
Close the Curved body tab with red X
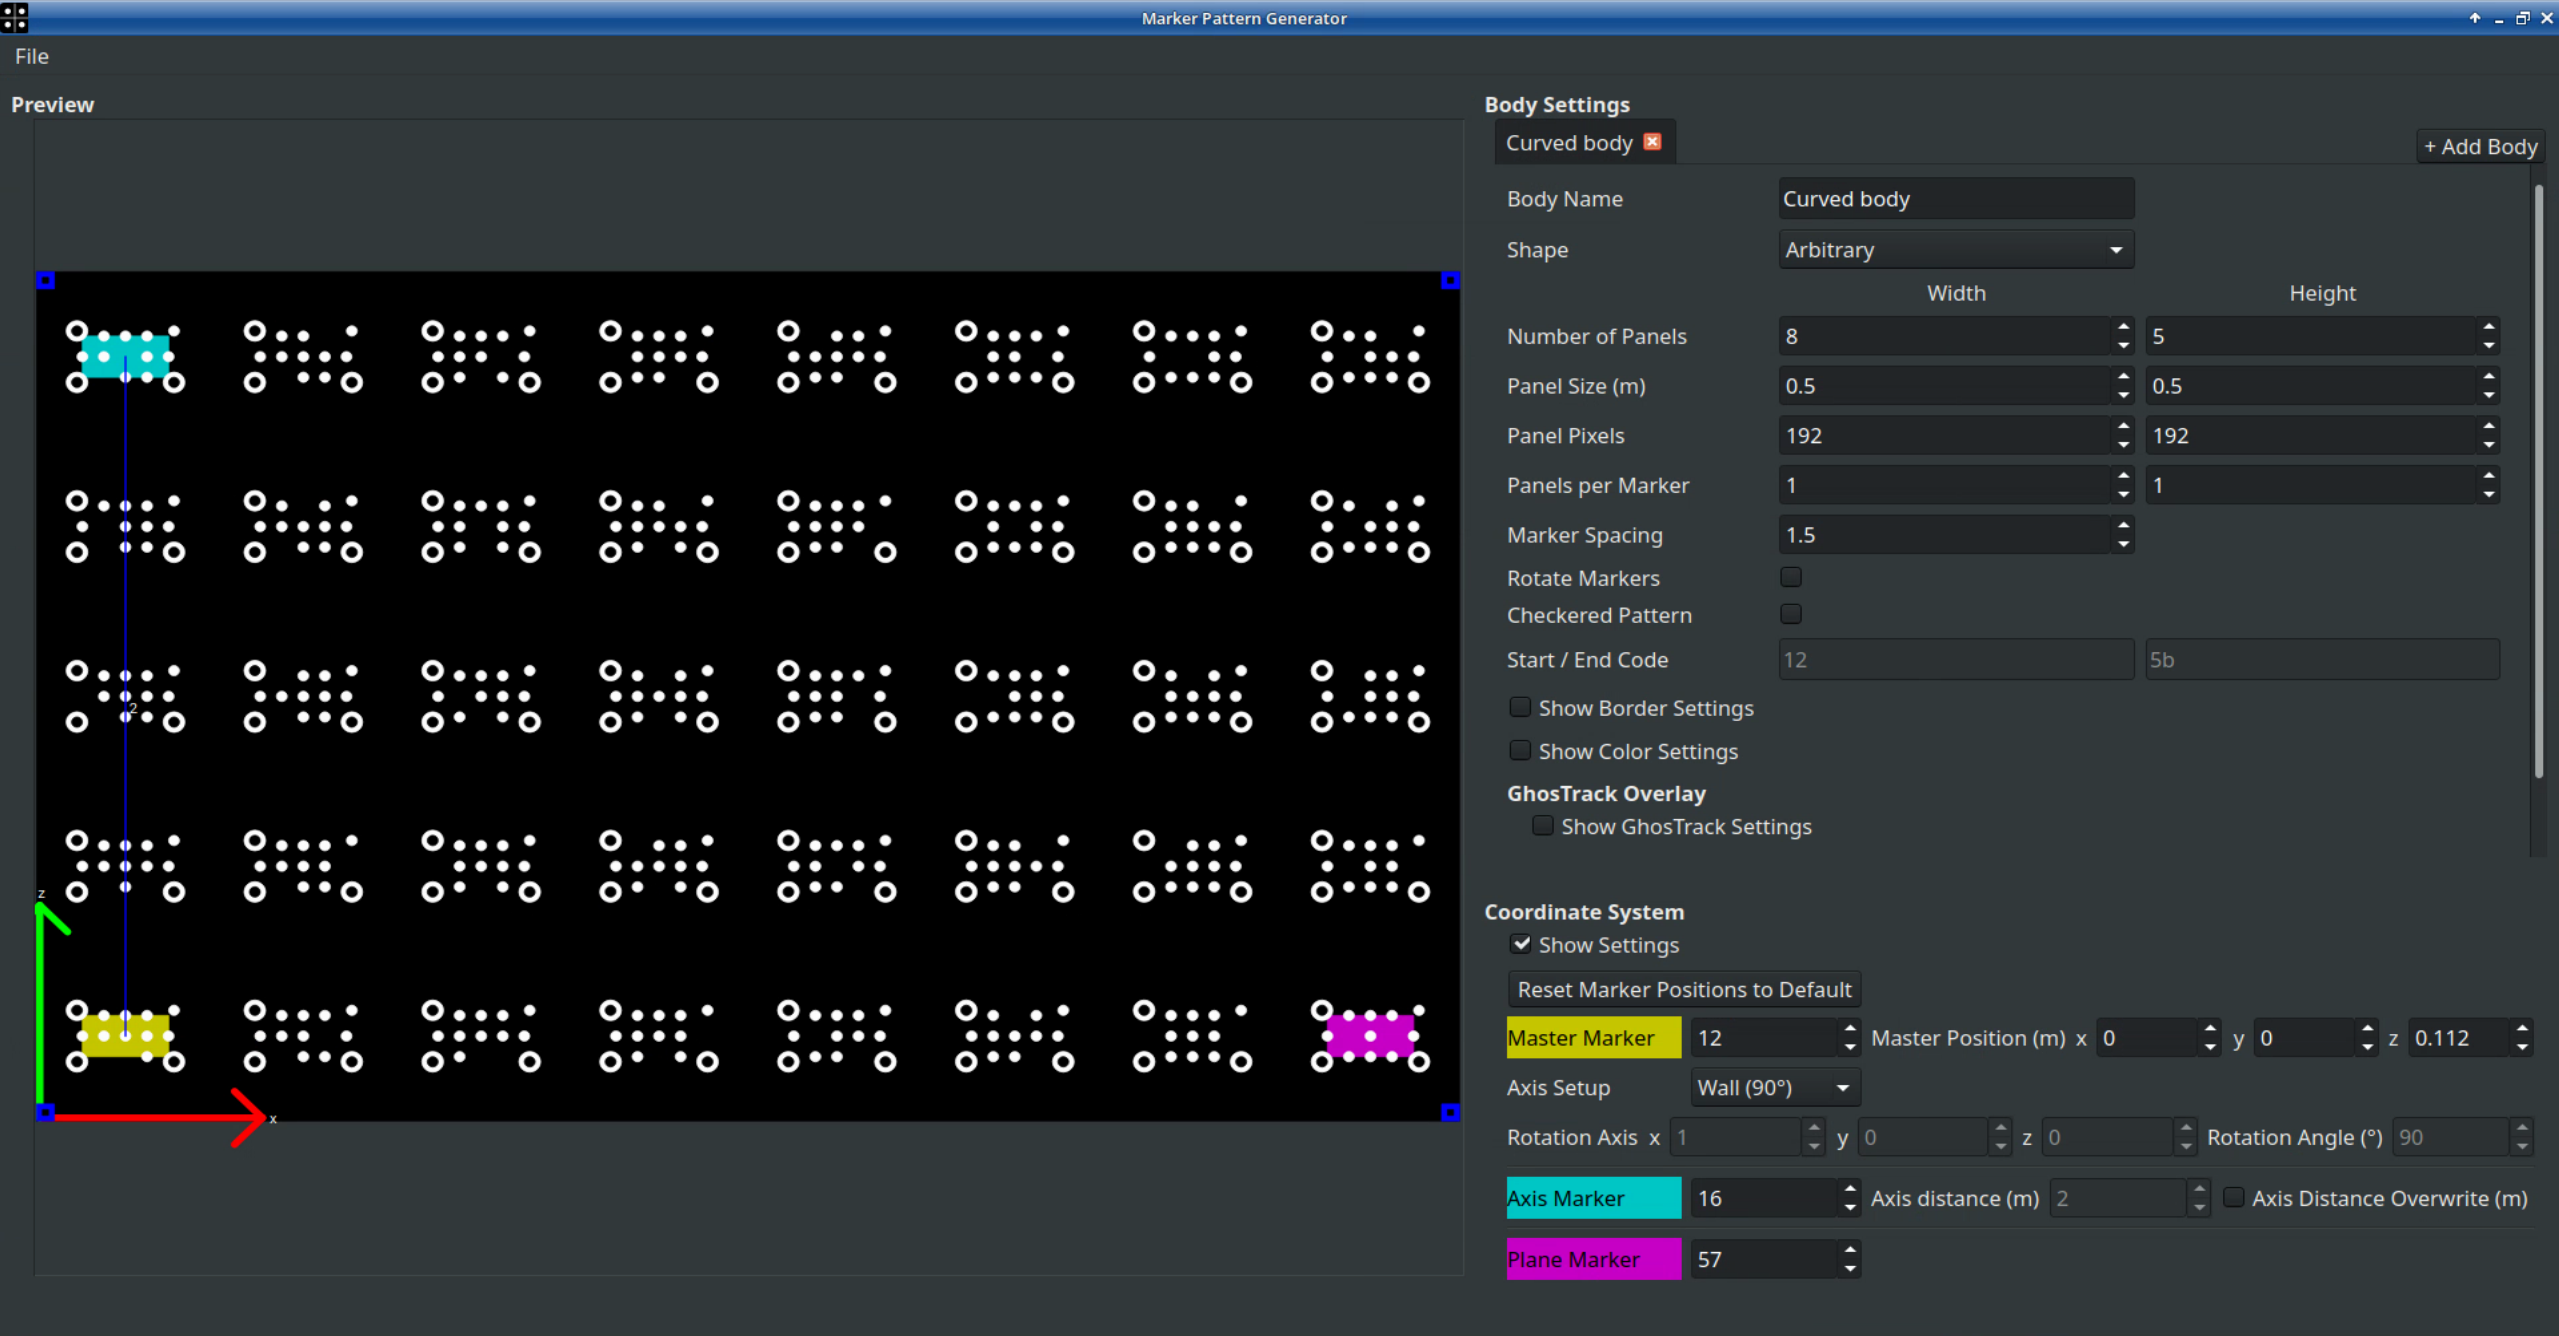1652,142
